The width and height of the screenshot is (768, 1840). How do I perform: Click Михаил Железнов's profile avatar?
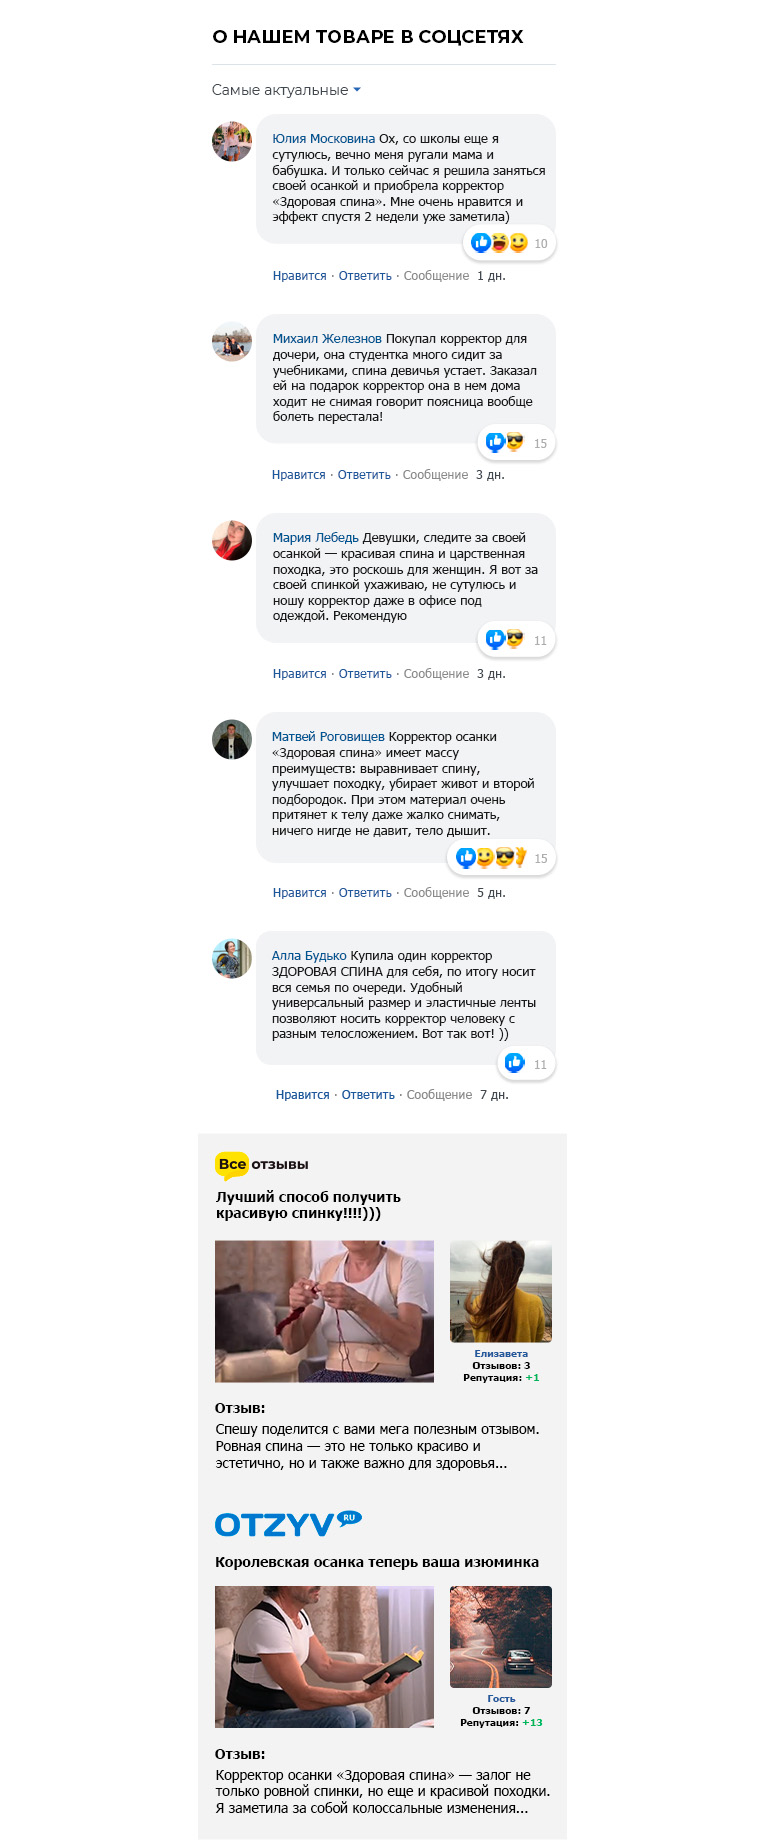coord(232,341)
